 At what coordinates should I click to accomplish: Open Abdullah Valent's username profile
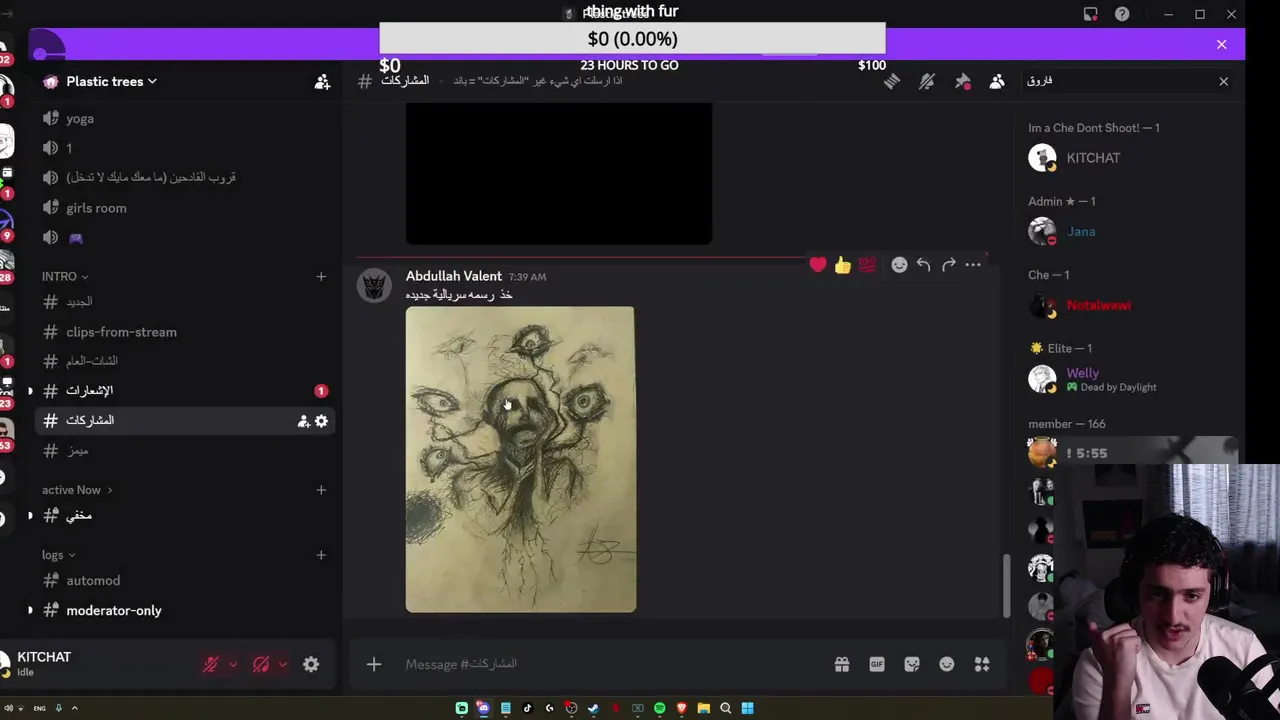pos(453,276)
